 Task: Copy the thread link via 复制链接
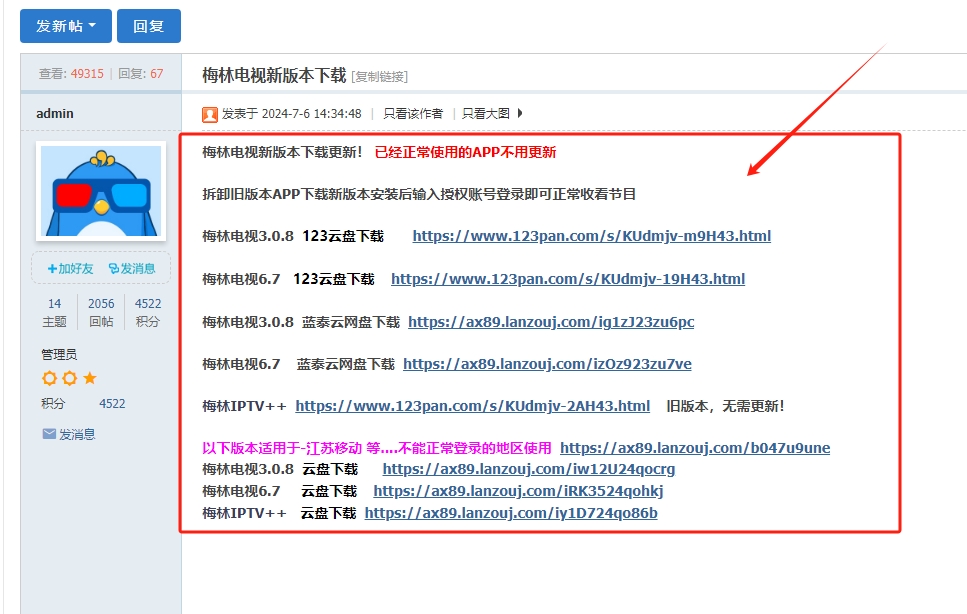(x=380, y=76)
